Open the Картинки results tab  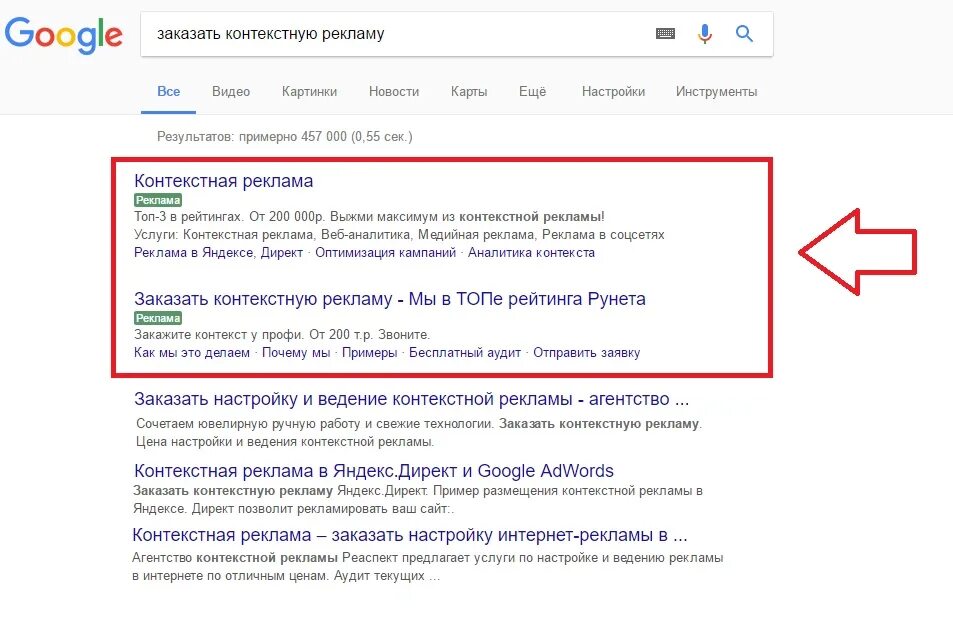(309, 92)
